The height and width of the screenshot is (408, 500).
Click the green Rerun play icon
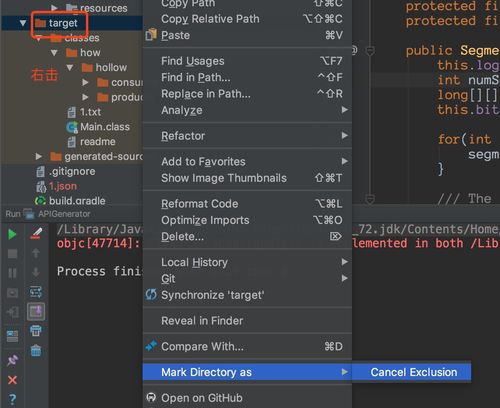12,234
